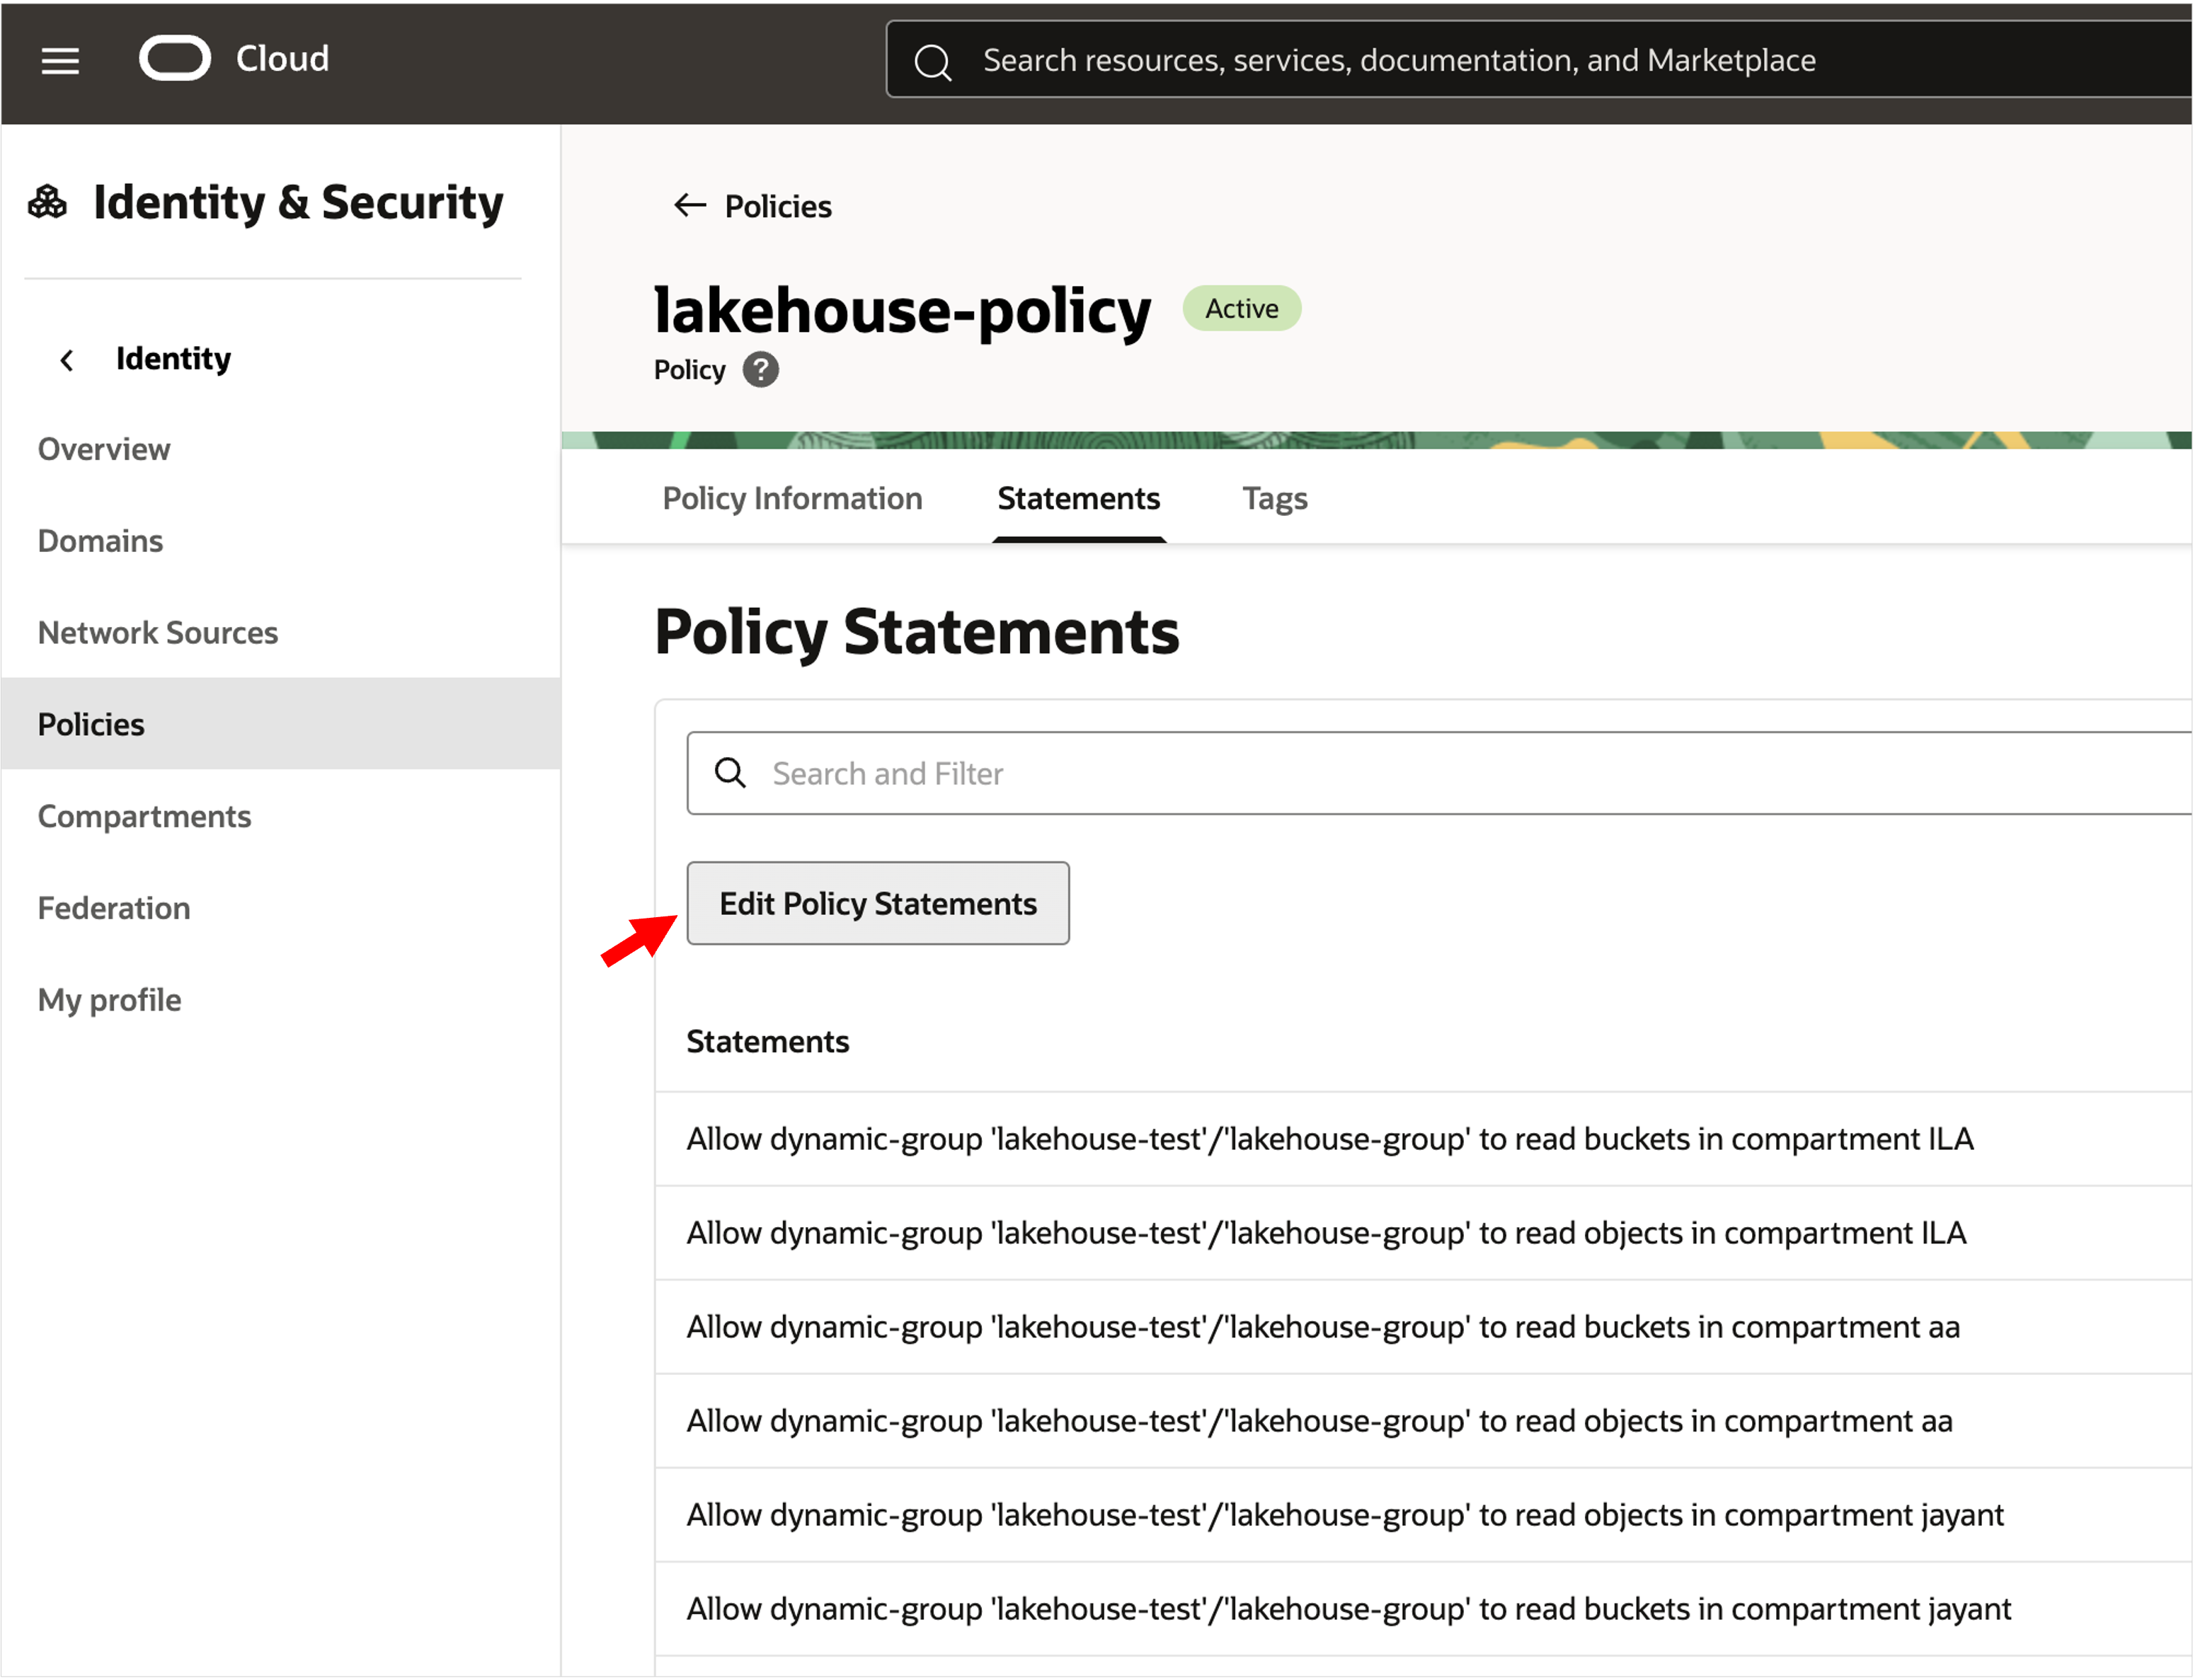Select the Statements tab
This screenshot has height=1680, width=2193.
1078,498
